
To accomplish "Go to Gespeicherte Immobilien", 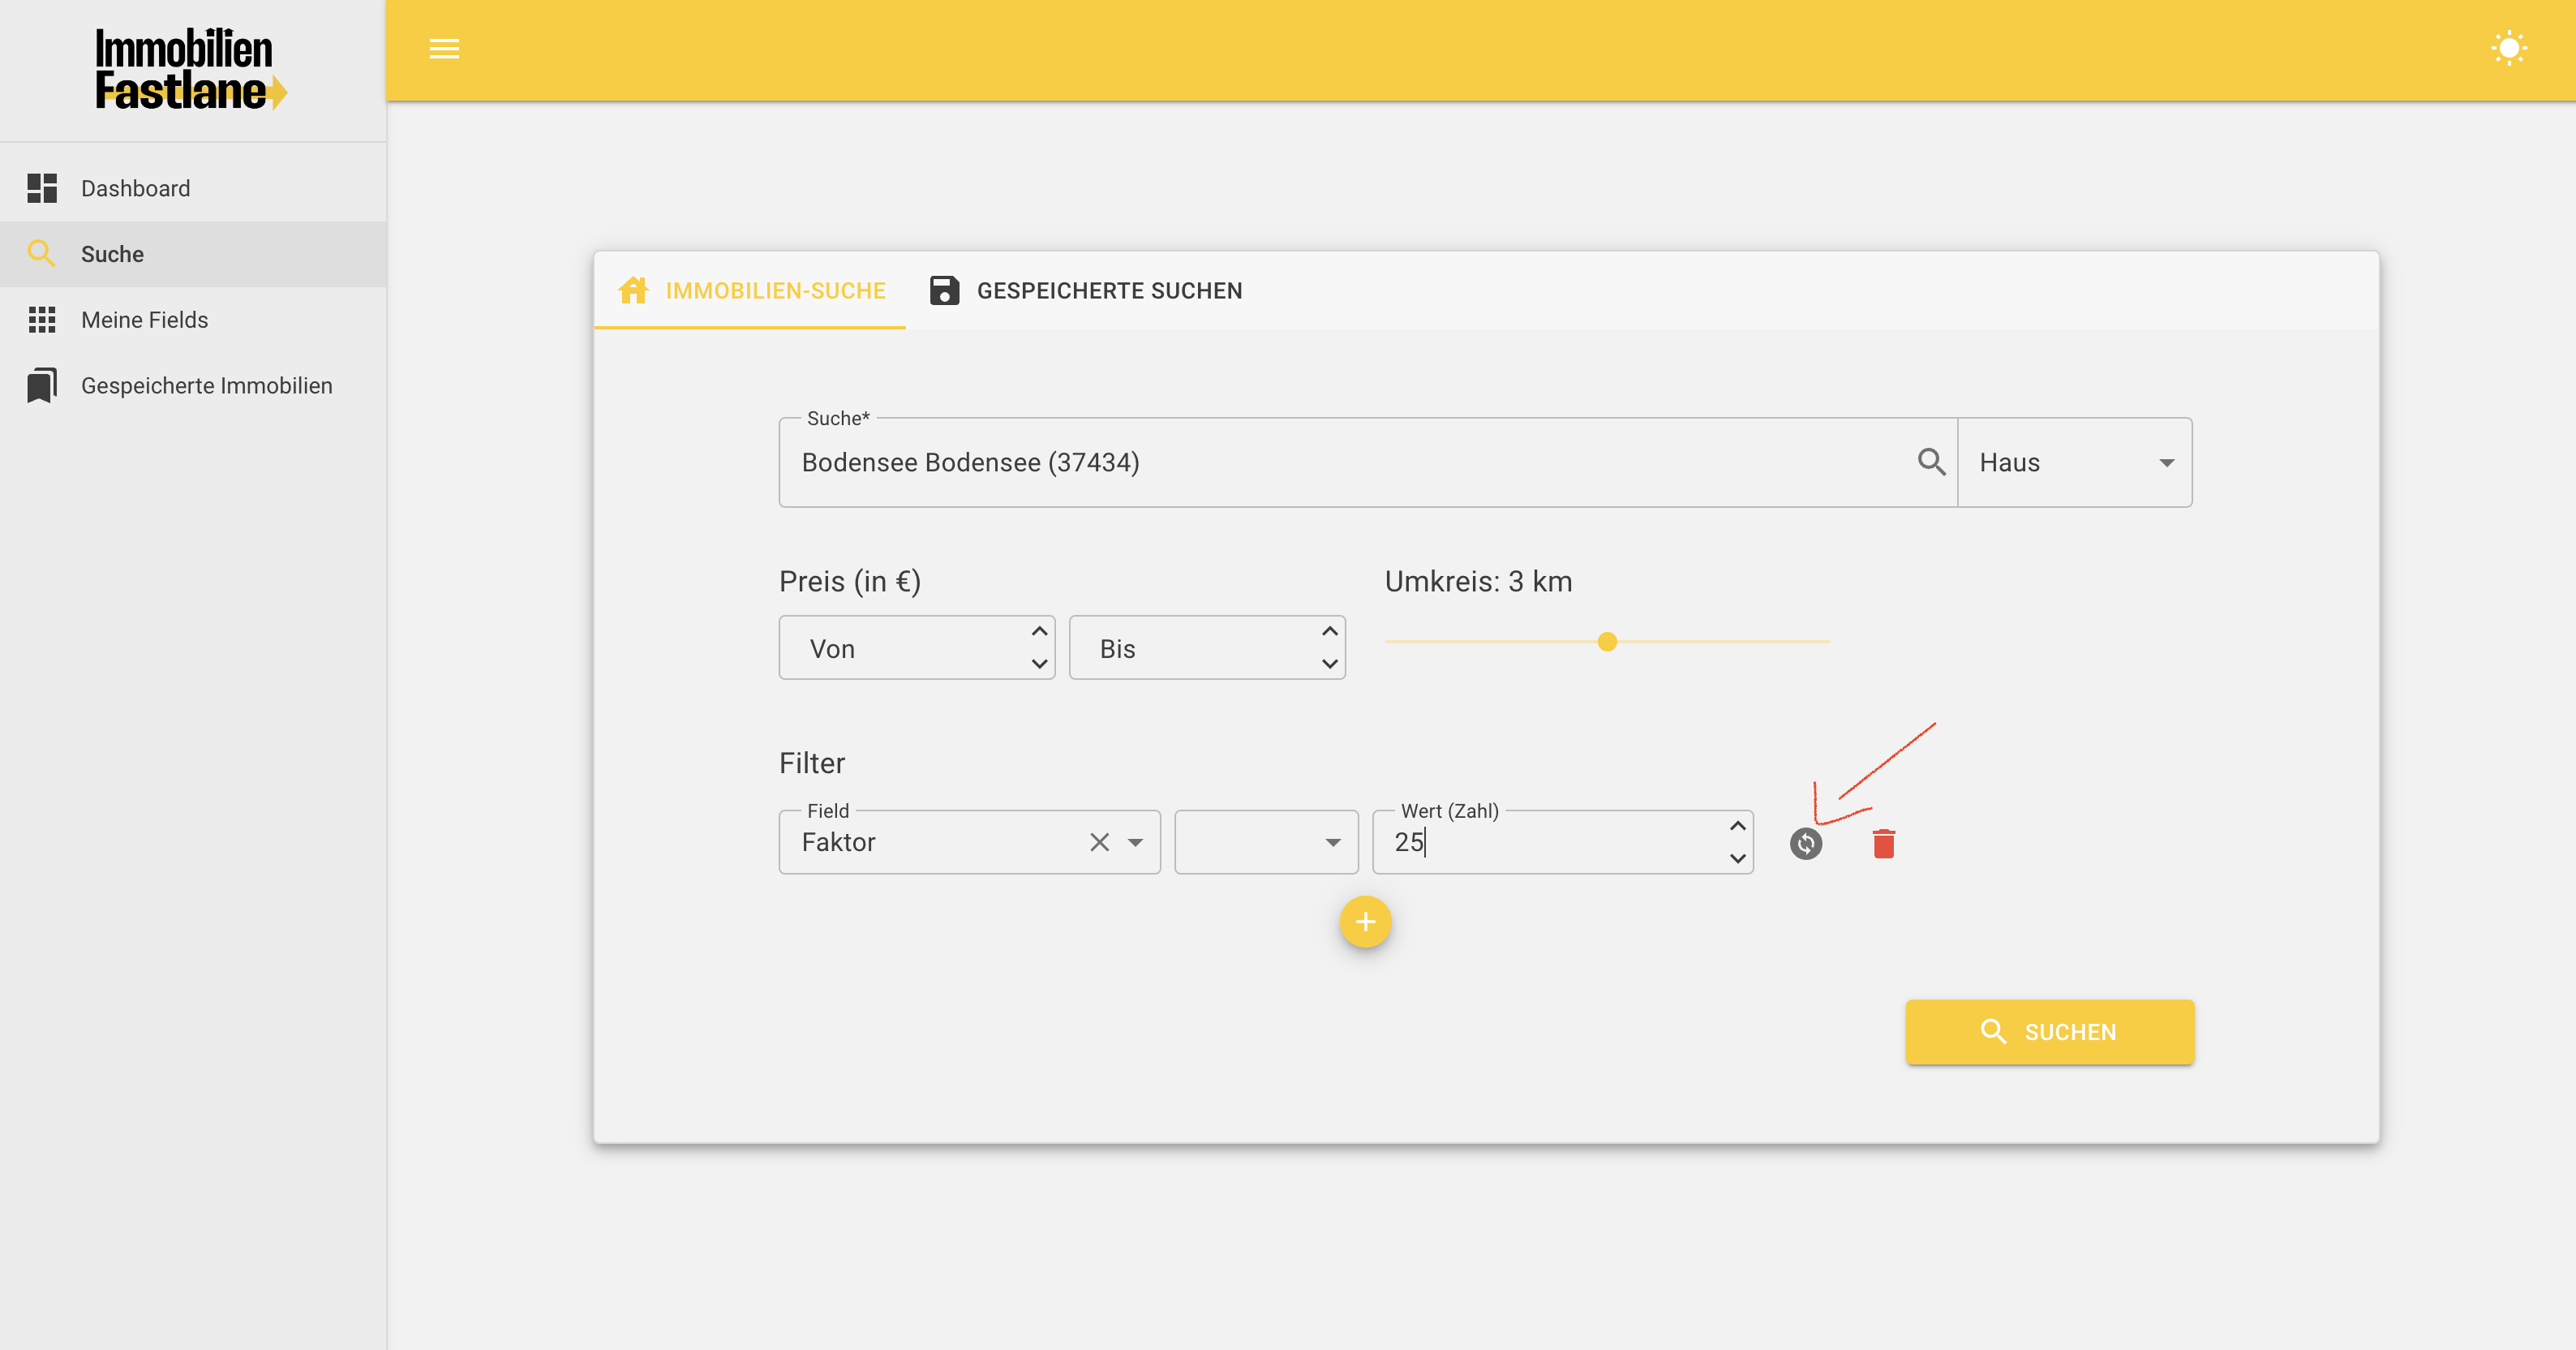I will [x=206, y=385].
